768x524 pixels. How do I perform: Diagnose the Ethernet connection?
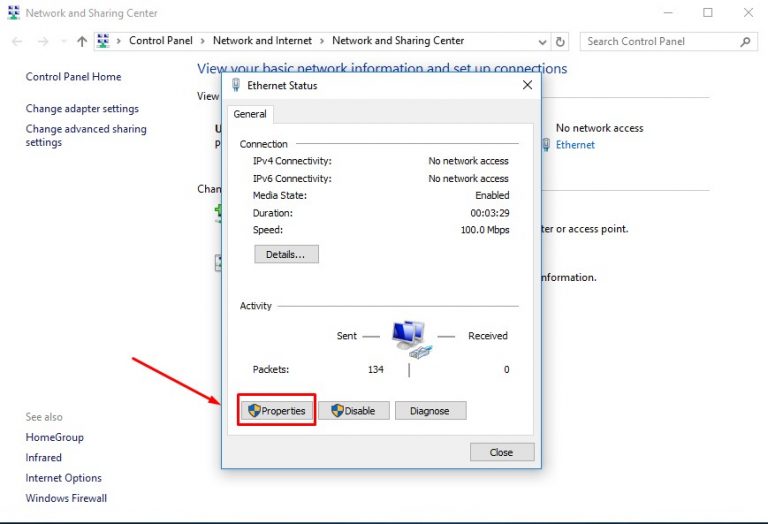click(x=431, y=410)
